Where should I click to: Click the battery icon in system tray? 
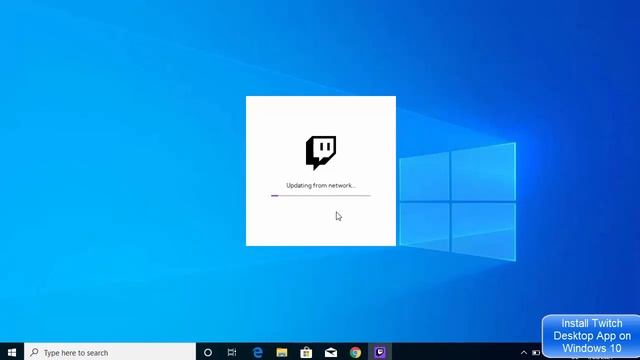536,352
